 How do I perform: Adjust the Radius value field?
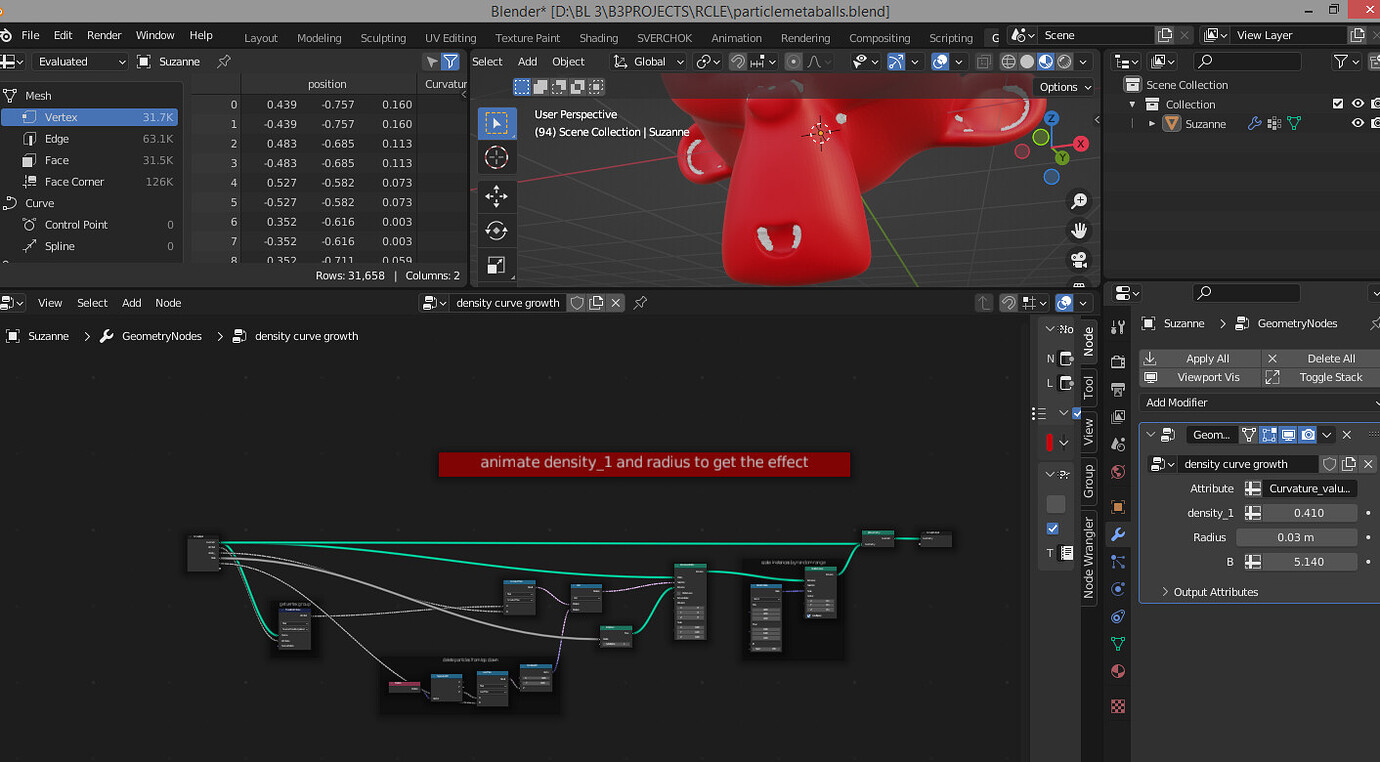(x=1297, y=537)
